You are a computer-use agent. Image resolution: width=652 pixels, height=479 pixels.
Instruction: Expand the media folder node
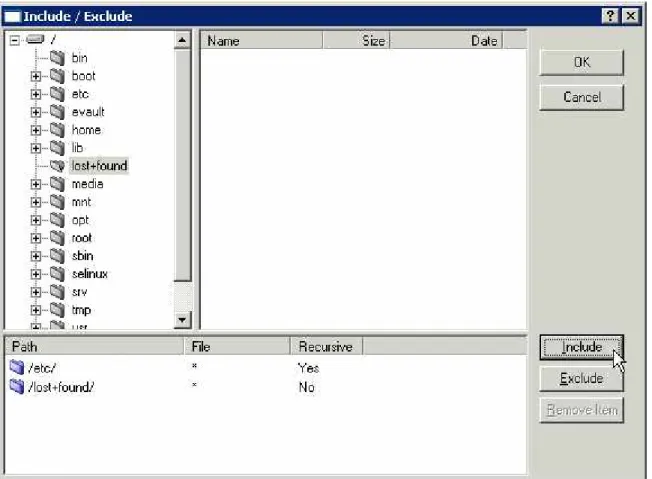coord(36,184)
